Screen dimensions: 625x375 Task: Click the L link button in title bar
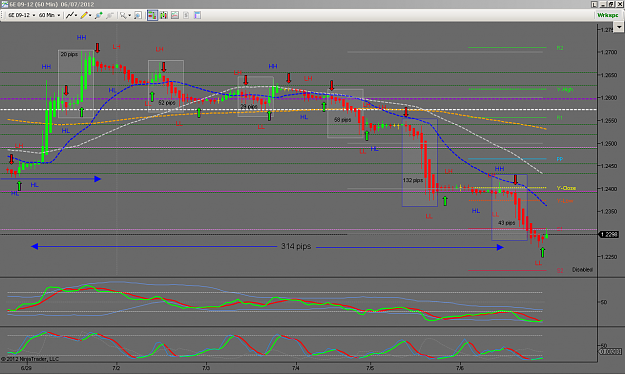[594, 4]
